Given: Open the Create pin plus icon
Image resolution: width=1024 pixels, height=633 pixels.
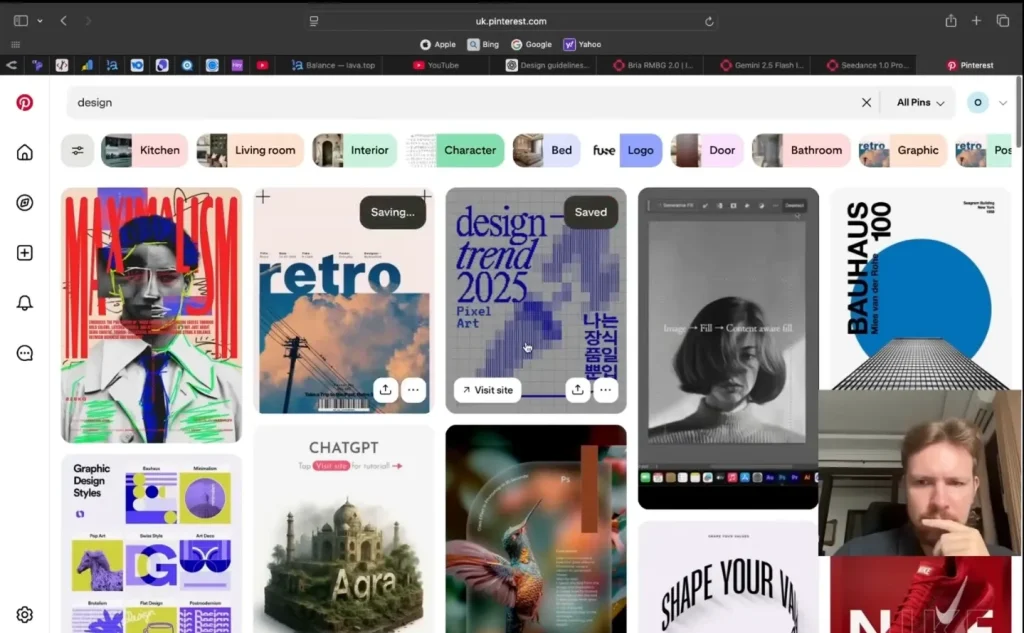Looking at the screenshot, I should (x=24, y=252).
